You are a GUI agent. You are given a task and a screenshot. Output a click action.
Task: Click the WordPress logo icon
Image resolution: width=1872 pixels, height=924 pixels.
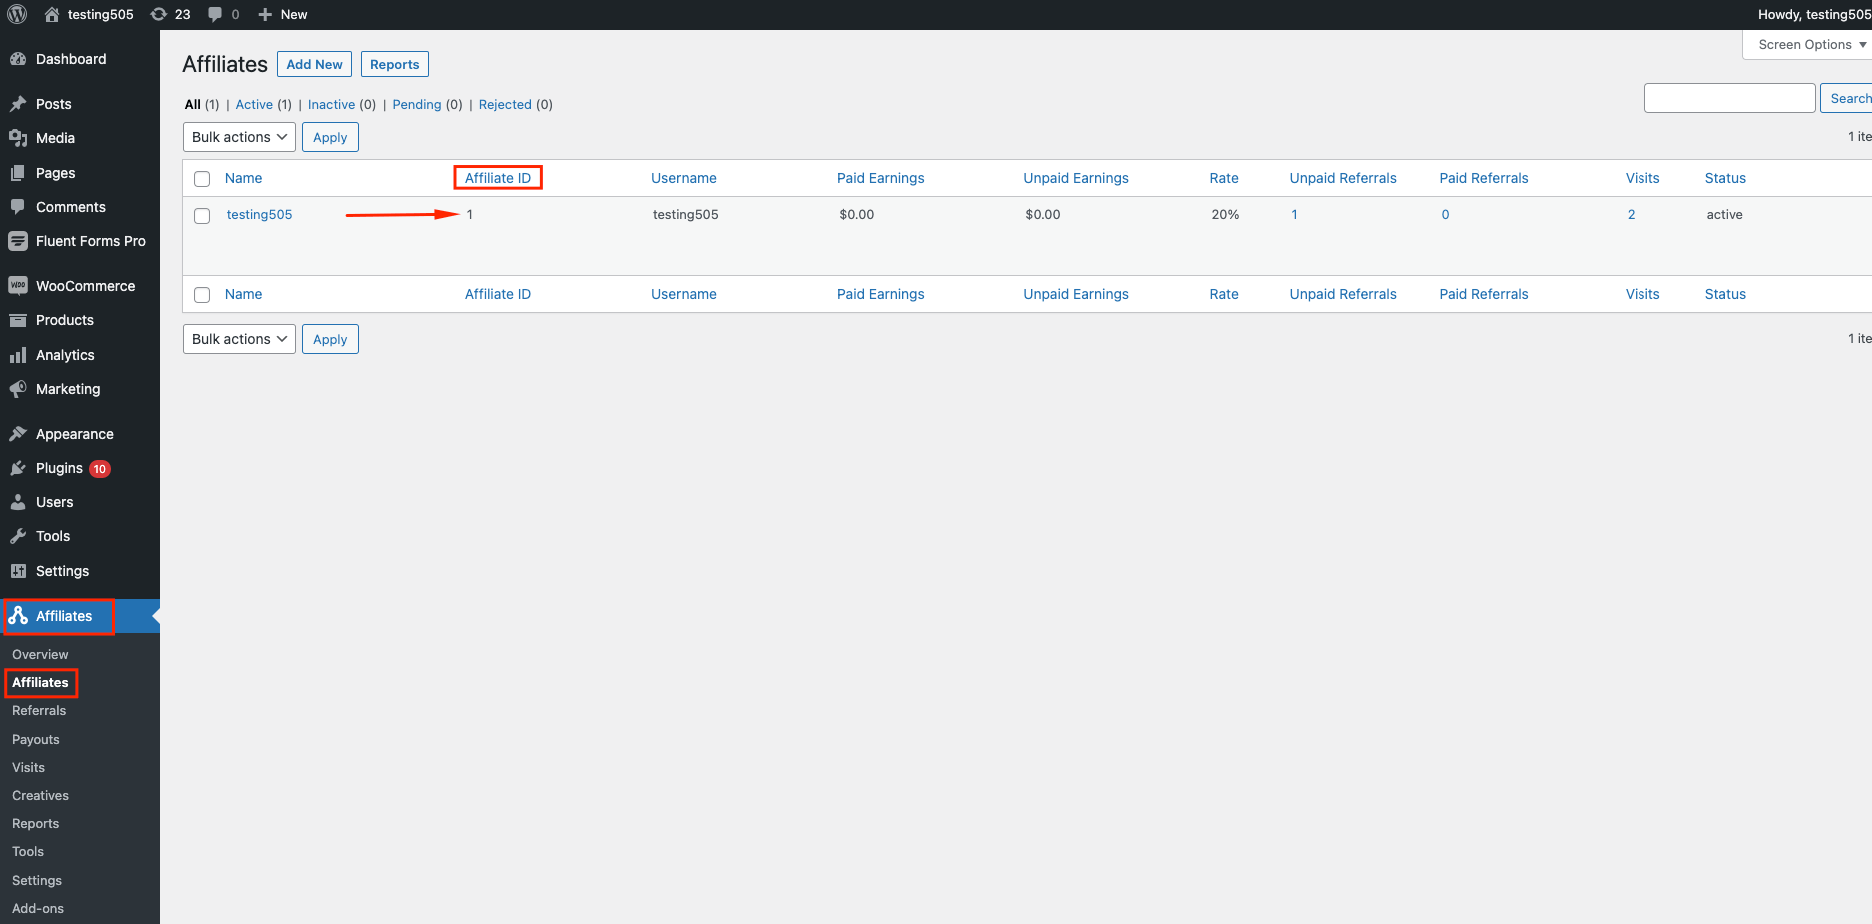pos(17,14)
